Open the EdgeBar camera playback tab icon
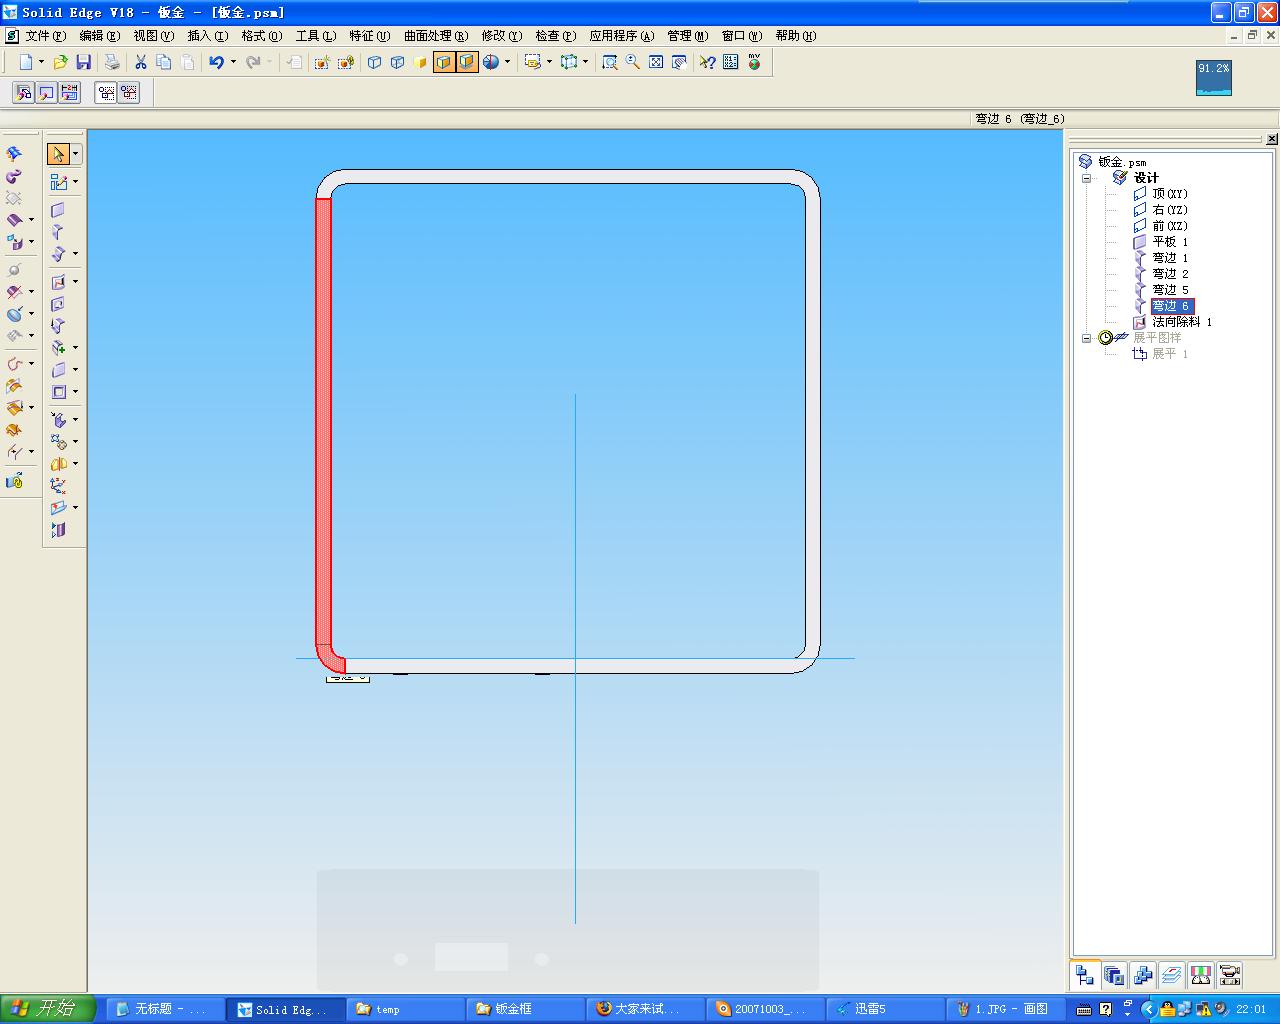This screenshot has width=1280, height=1024. pyautogui.click(x=1230, y=974)
